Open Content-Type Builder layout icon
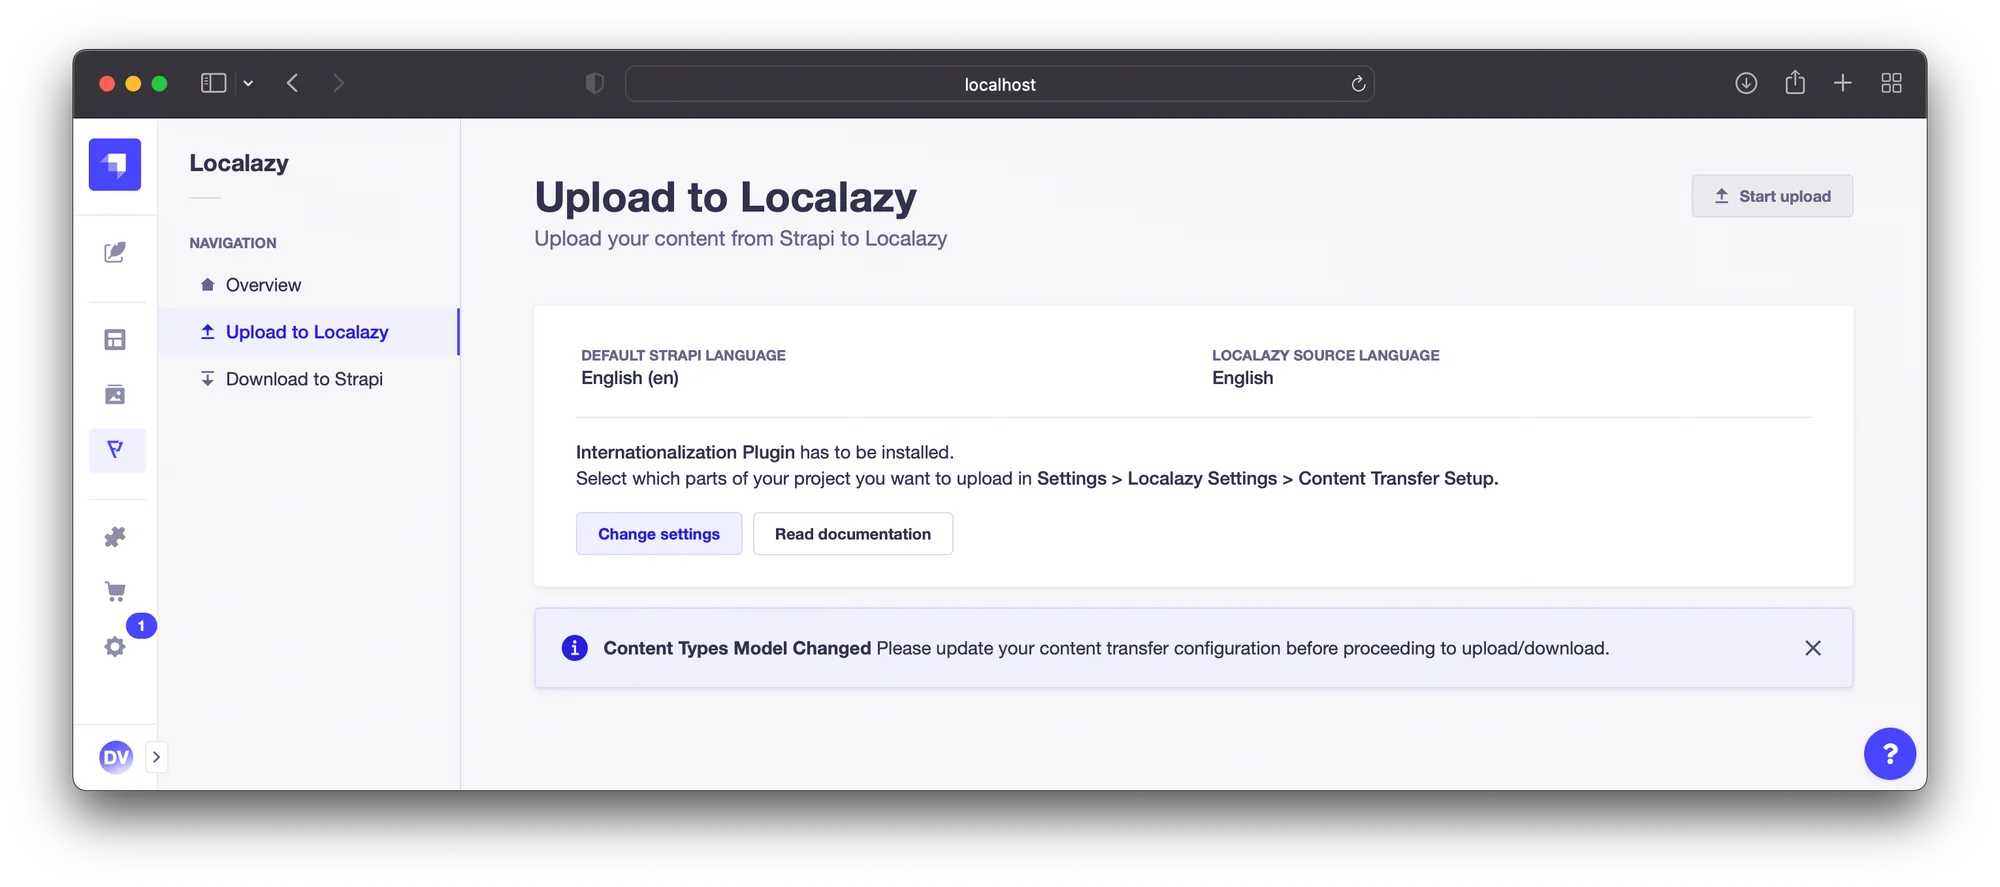This screenshot has width=2000, height=887. pyautogui.click(x=115, y=340)
